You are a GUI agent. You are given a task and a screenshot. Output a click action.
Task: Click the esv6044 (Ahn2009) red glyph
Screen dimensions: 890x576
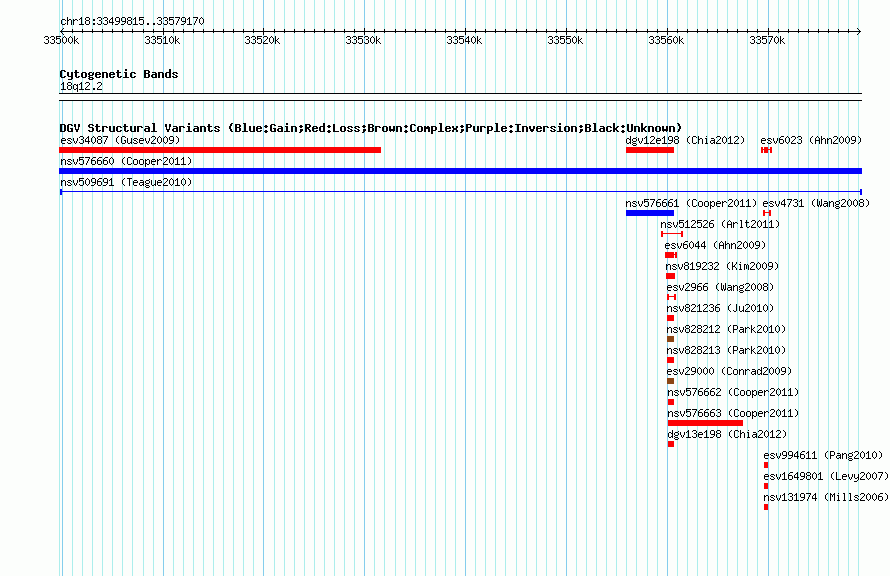click(x=671, y=255)
